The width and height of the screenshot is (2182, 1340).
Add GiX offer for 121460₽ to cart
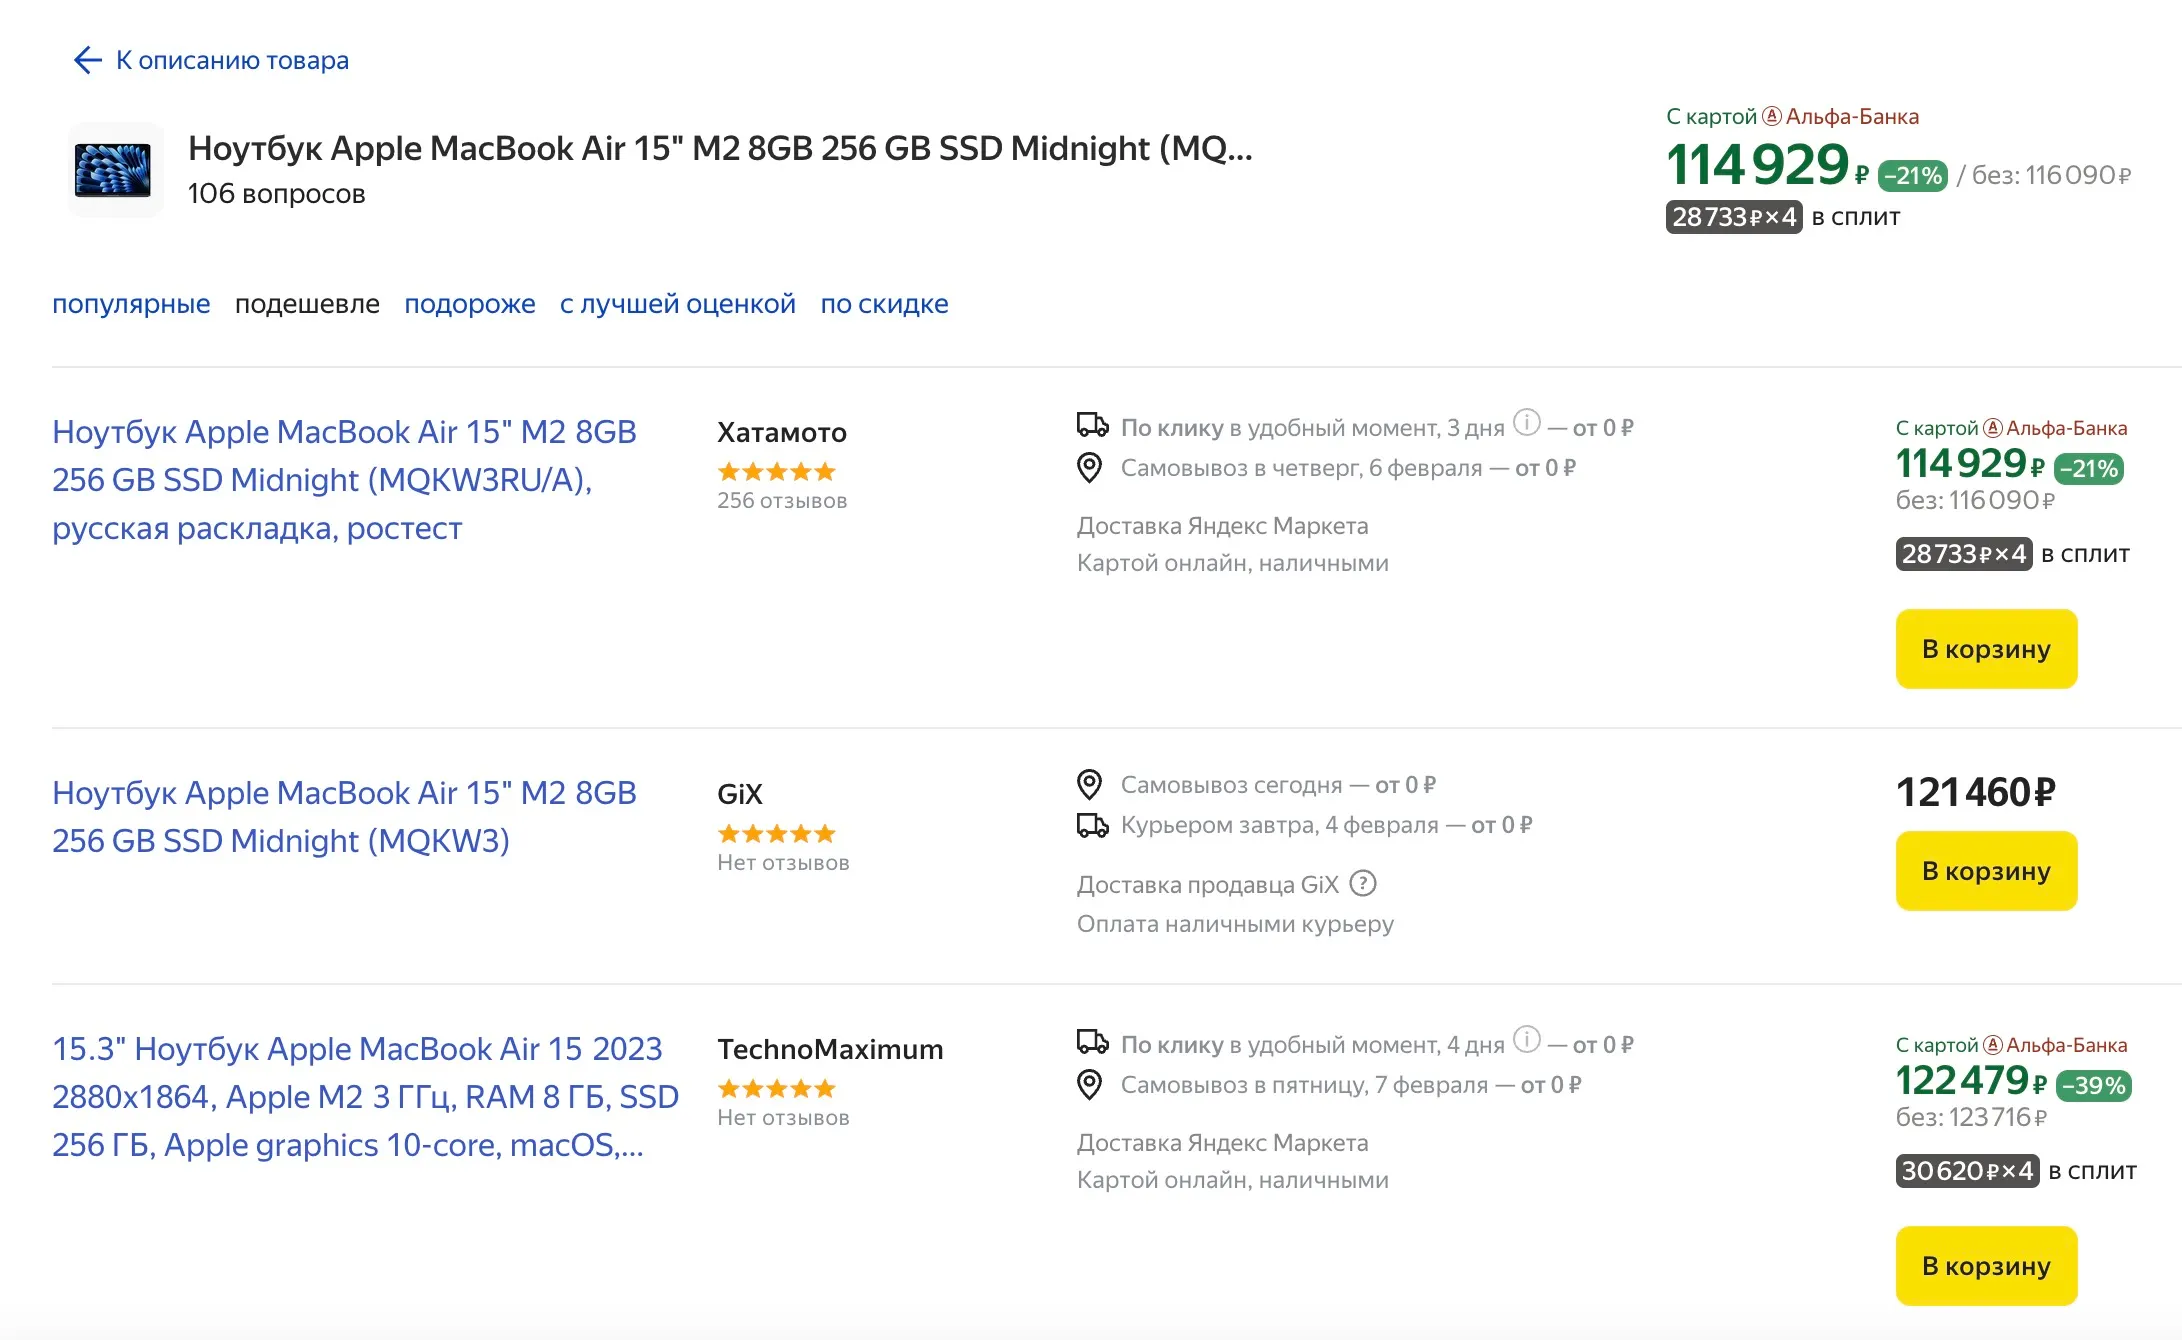[1985, 871]
